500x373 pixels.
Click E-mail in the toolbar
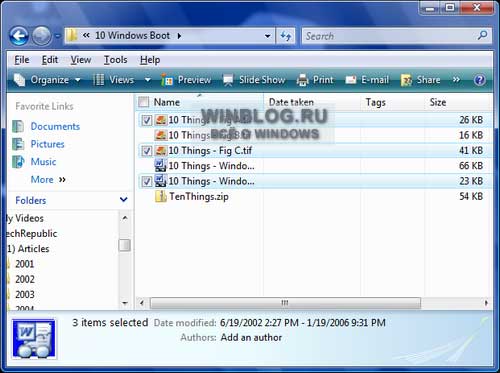[367, 80]
